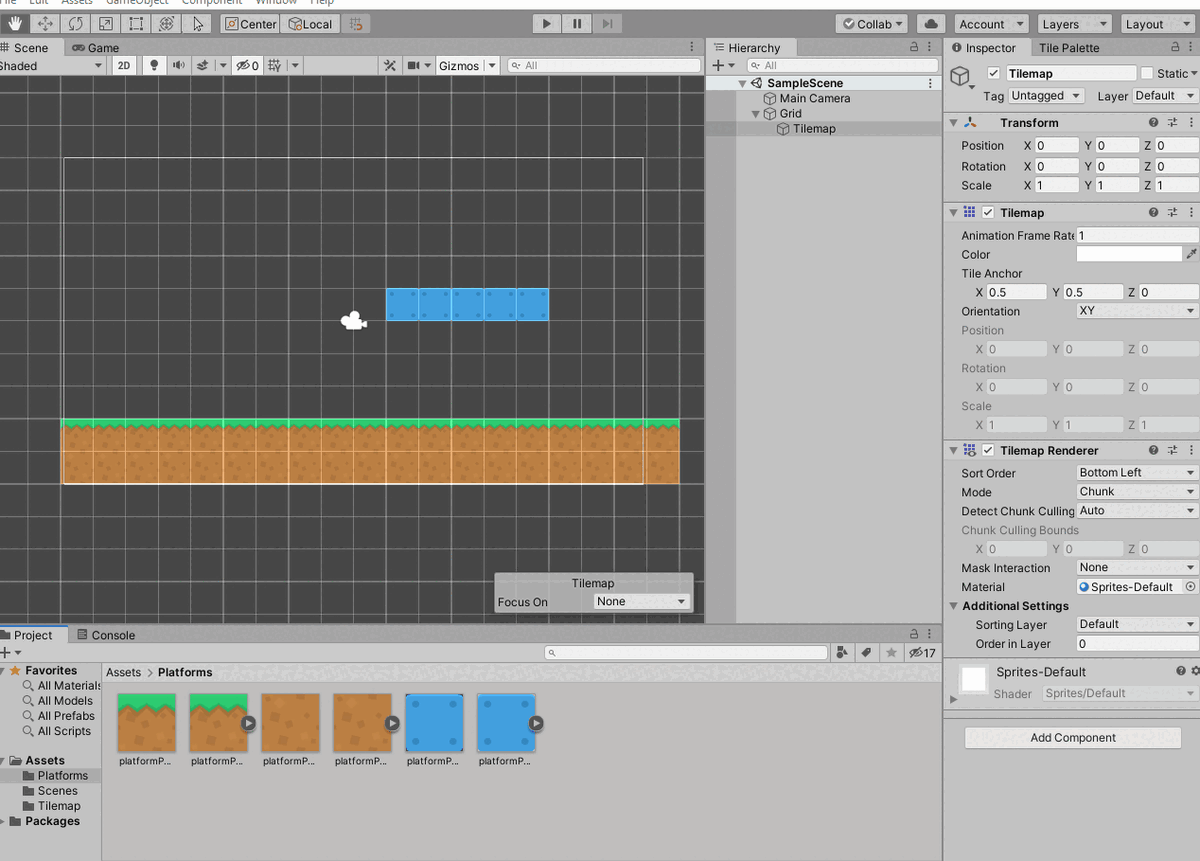The image size is (1200, 861).
Task: Open the component editor tools wrench icon
Action: coord(391,66)
